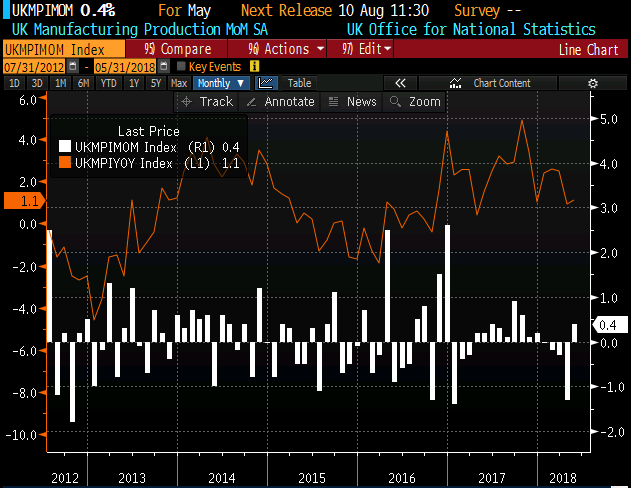Activate the Track crosshair tool
This screenshot has height=488, width=631.
pos(207,102)
